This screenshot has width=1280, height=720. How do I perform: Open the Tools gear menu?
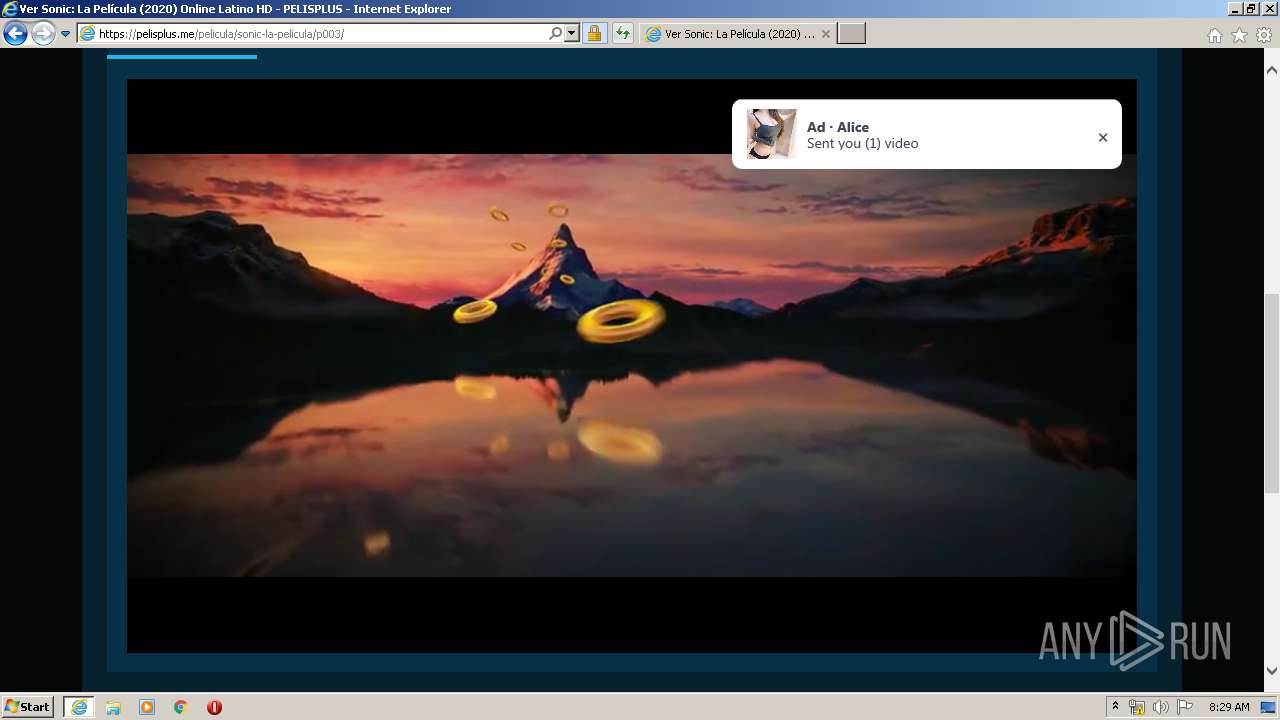click(1264, 35)
